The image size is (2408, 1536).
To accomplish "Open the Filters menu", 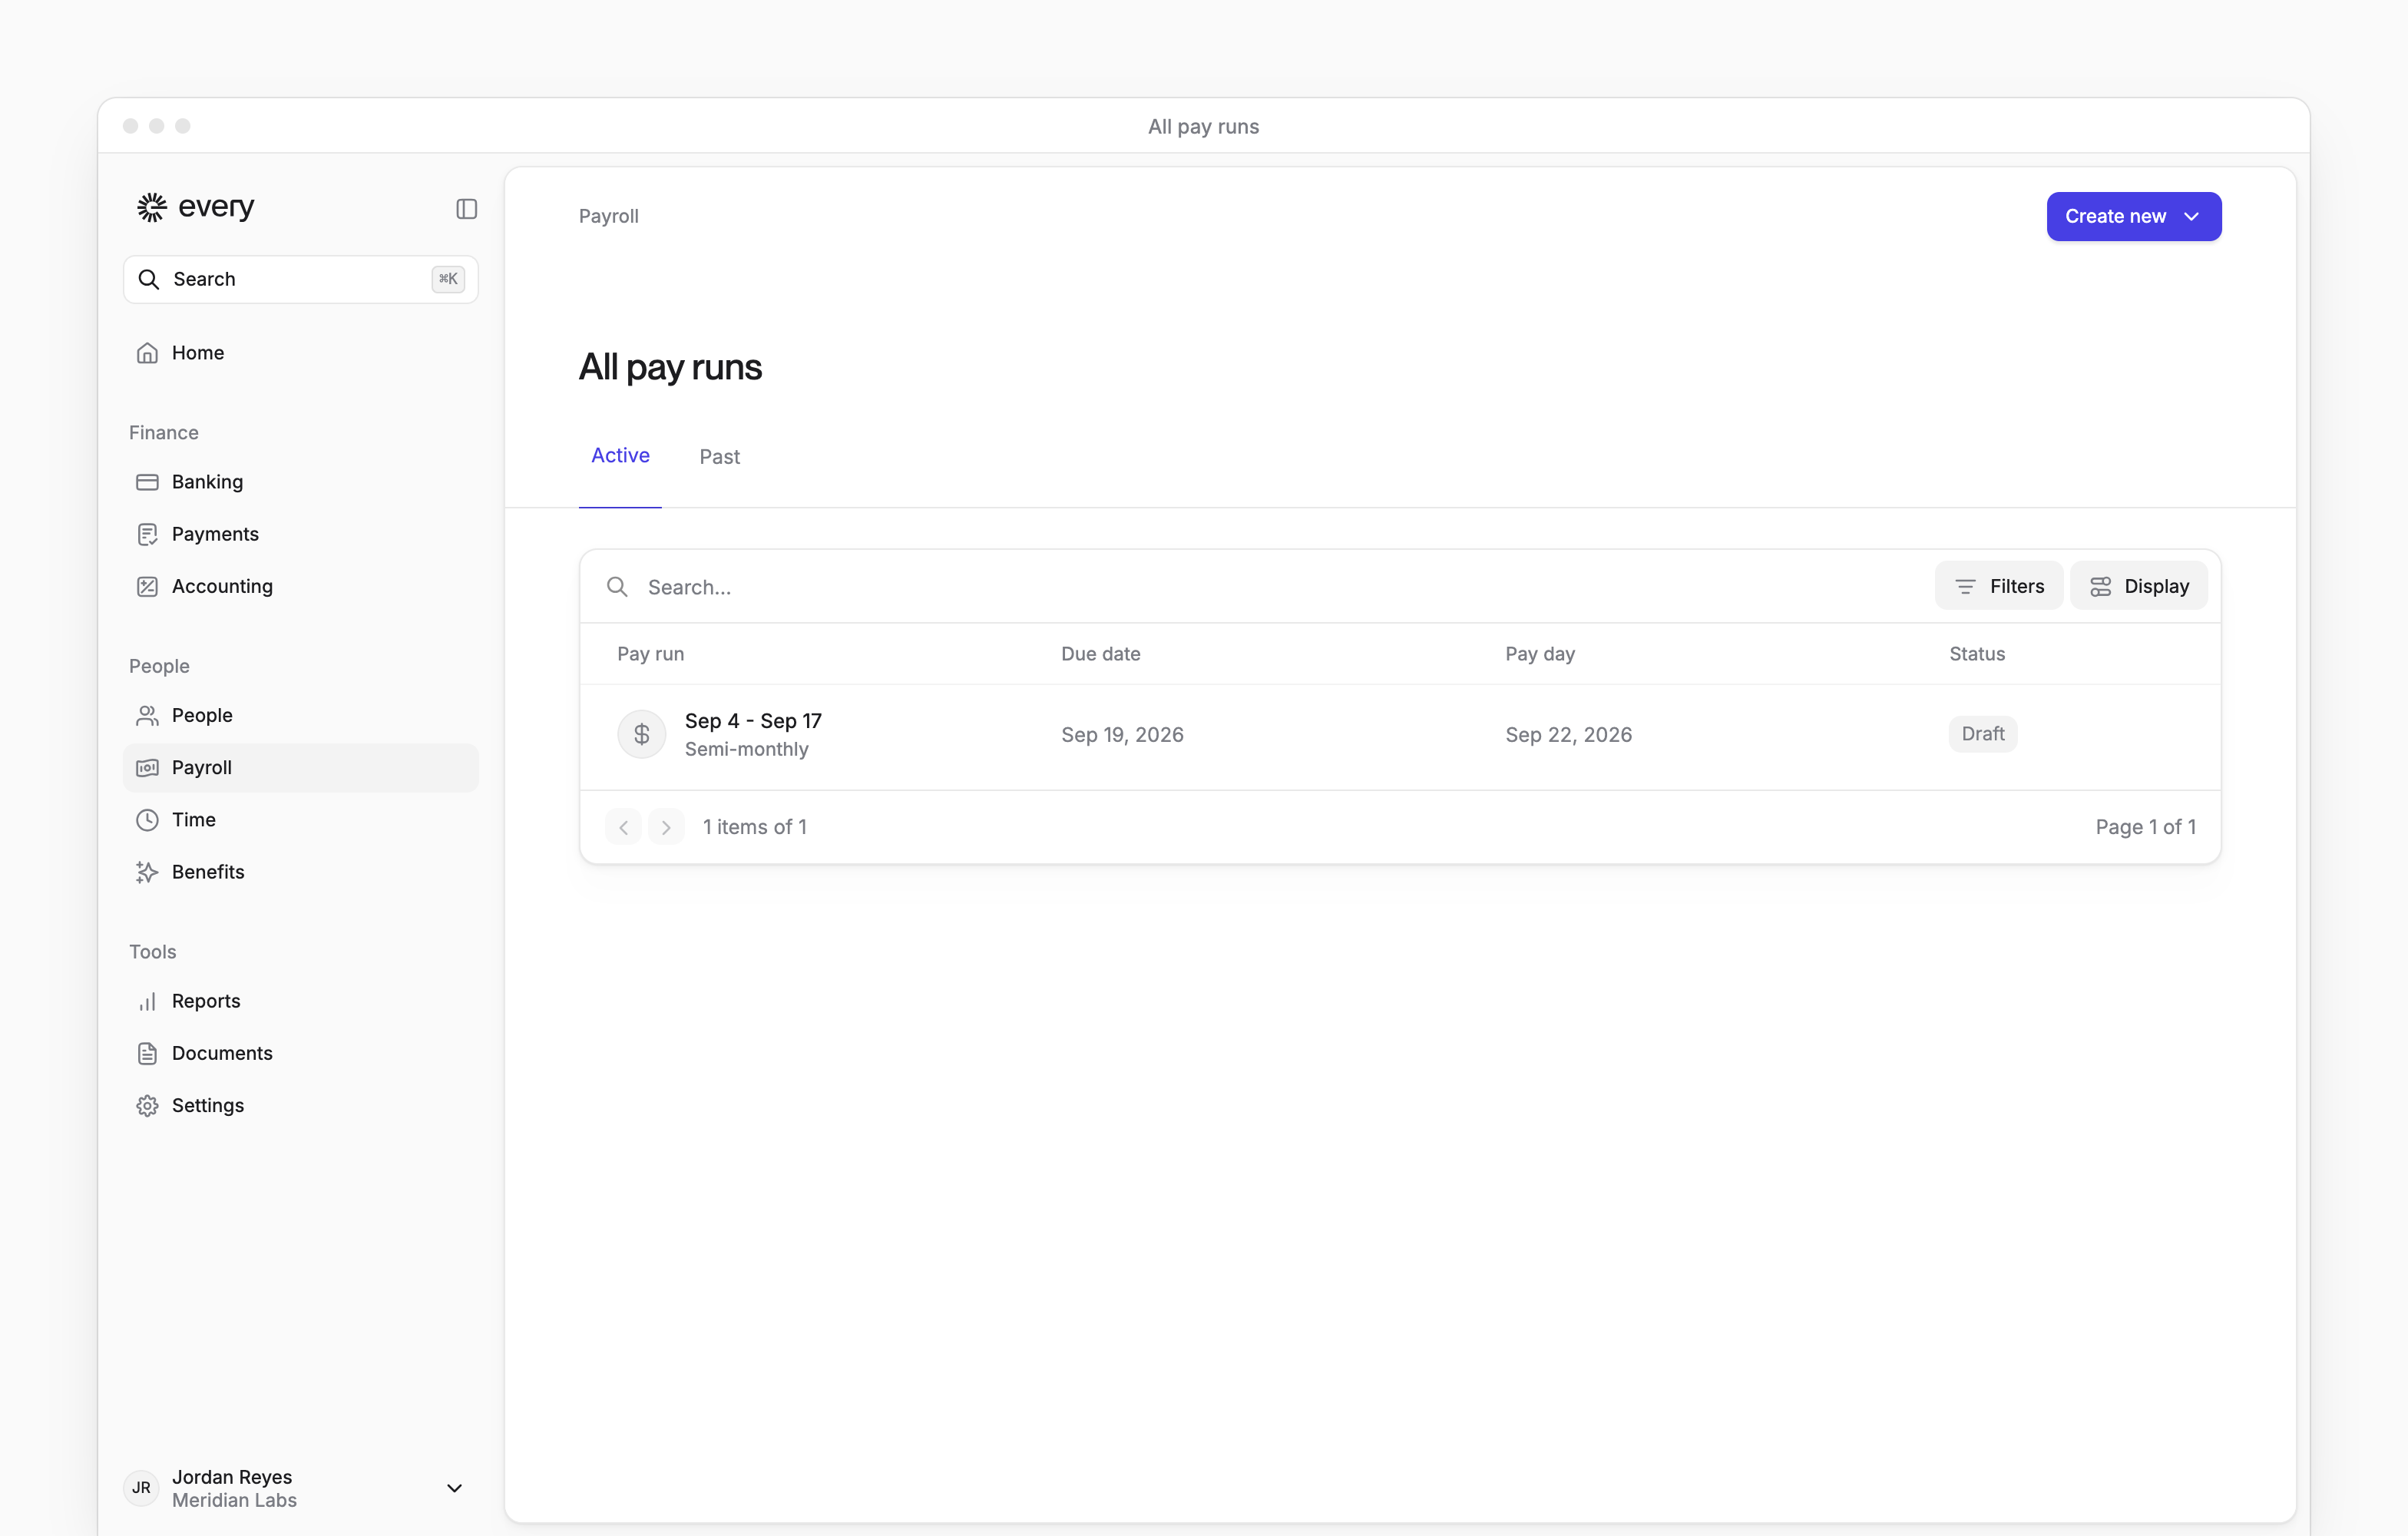I will click(1998, 586).
